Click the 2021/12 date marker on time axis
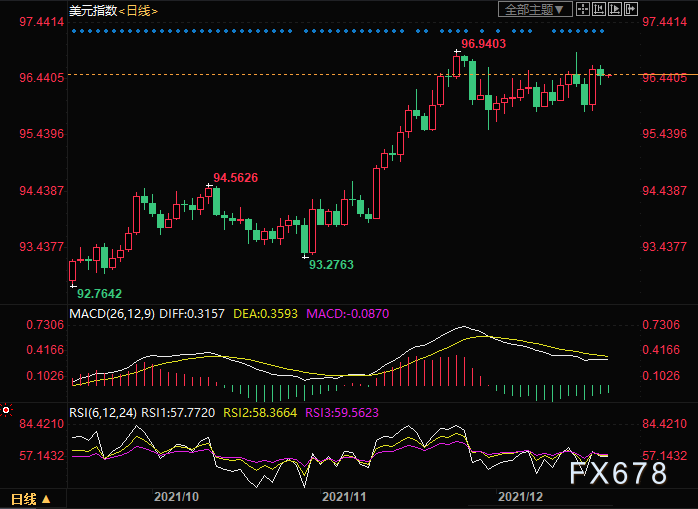Viewport: 698px width, 509px height. click(520, 497)
